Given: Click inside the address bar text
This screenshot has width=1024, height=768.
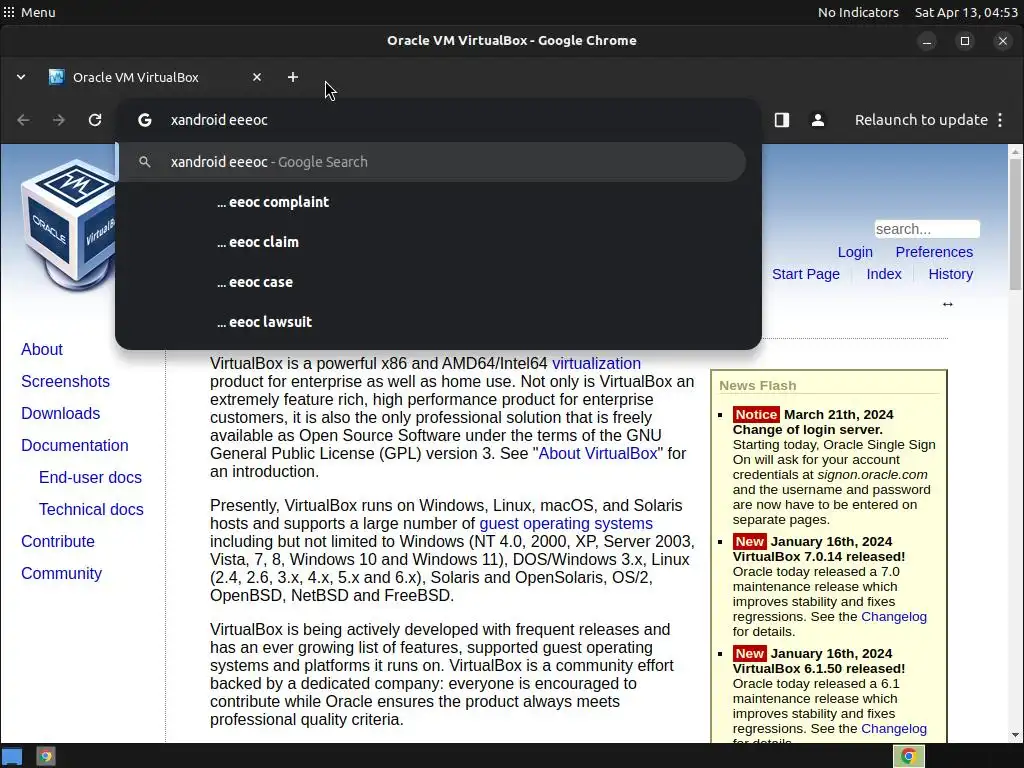Looking at the screenshot, I should click(x=219, y=120).
